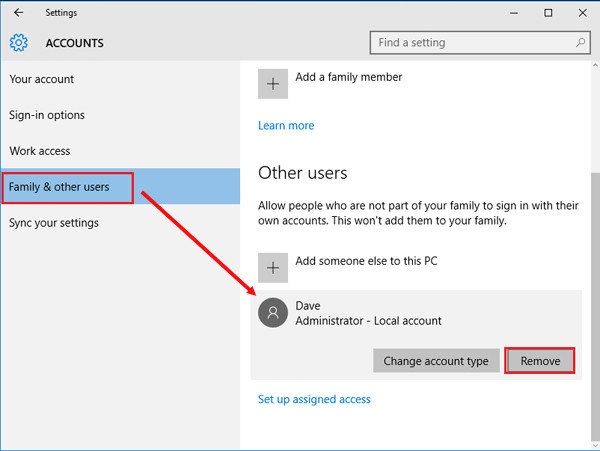Open Sign-in options section

point(47,115)
